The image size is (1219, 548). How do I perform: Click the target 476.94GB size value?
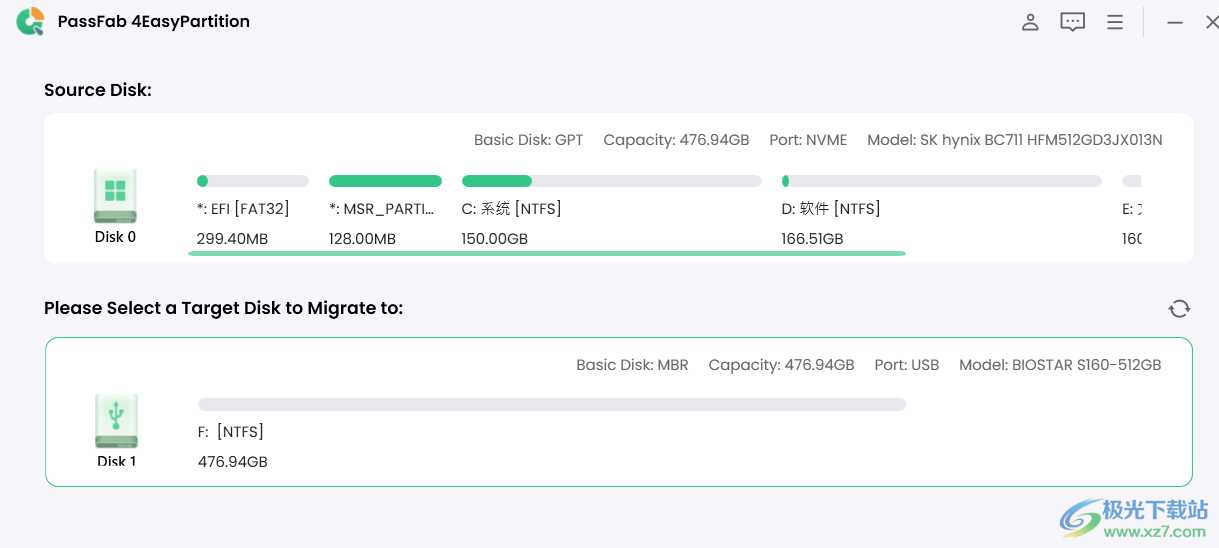tap(233, 462)
